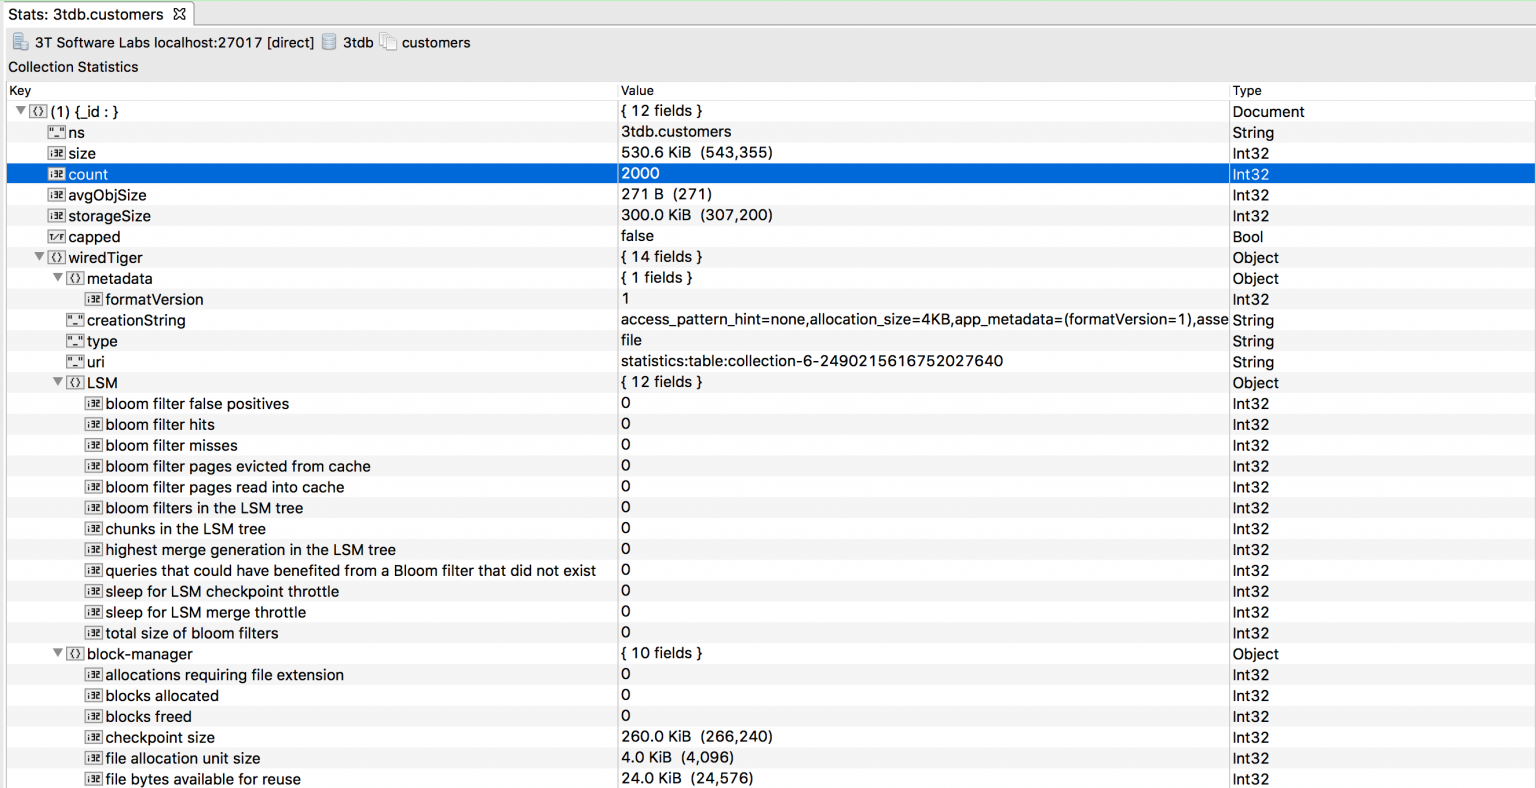Click the server connection icon before localhost:27017
The height and width of the screenshot is (788, 1536).
coord(19,42)
